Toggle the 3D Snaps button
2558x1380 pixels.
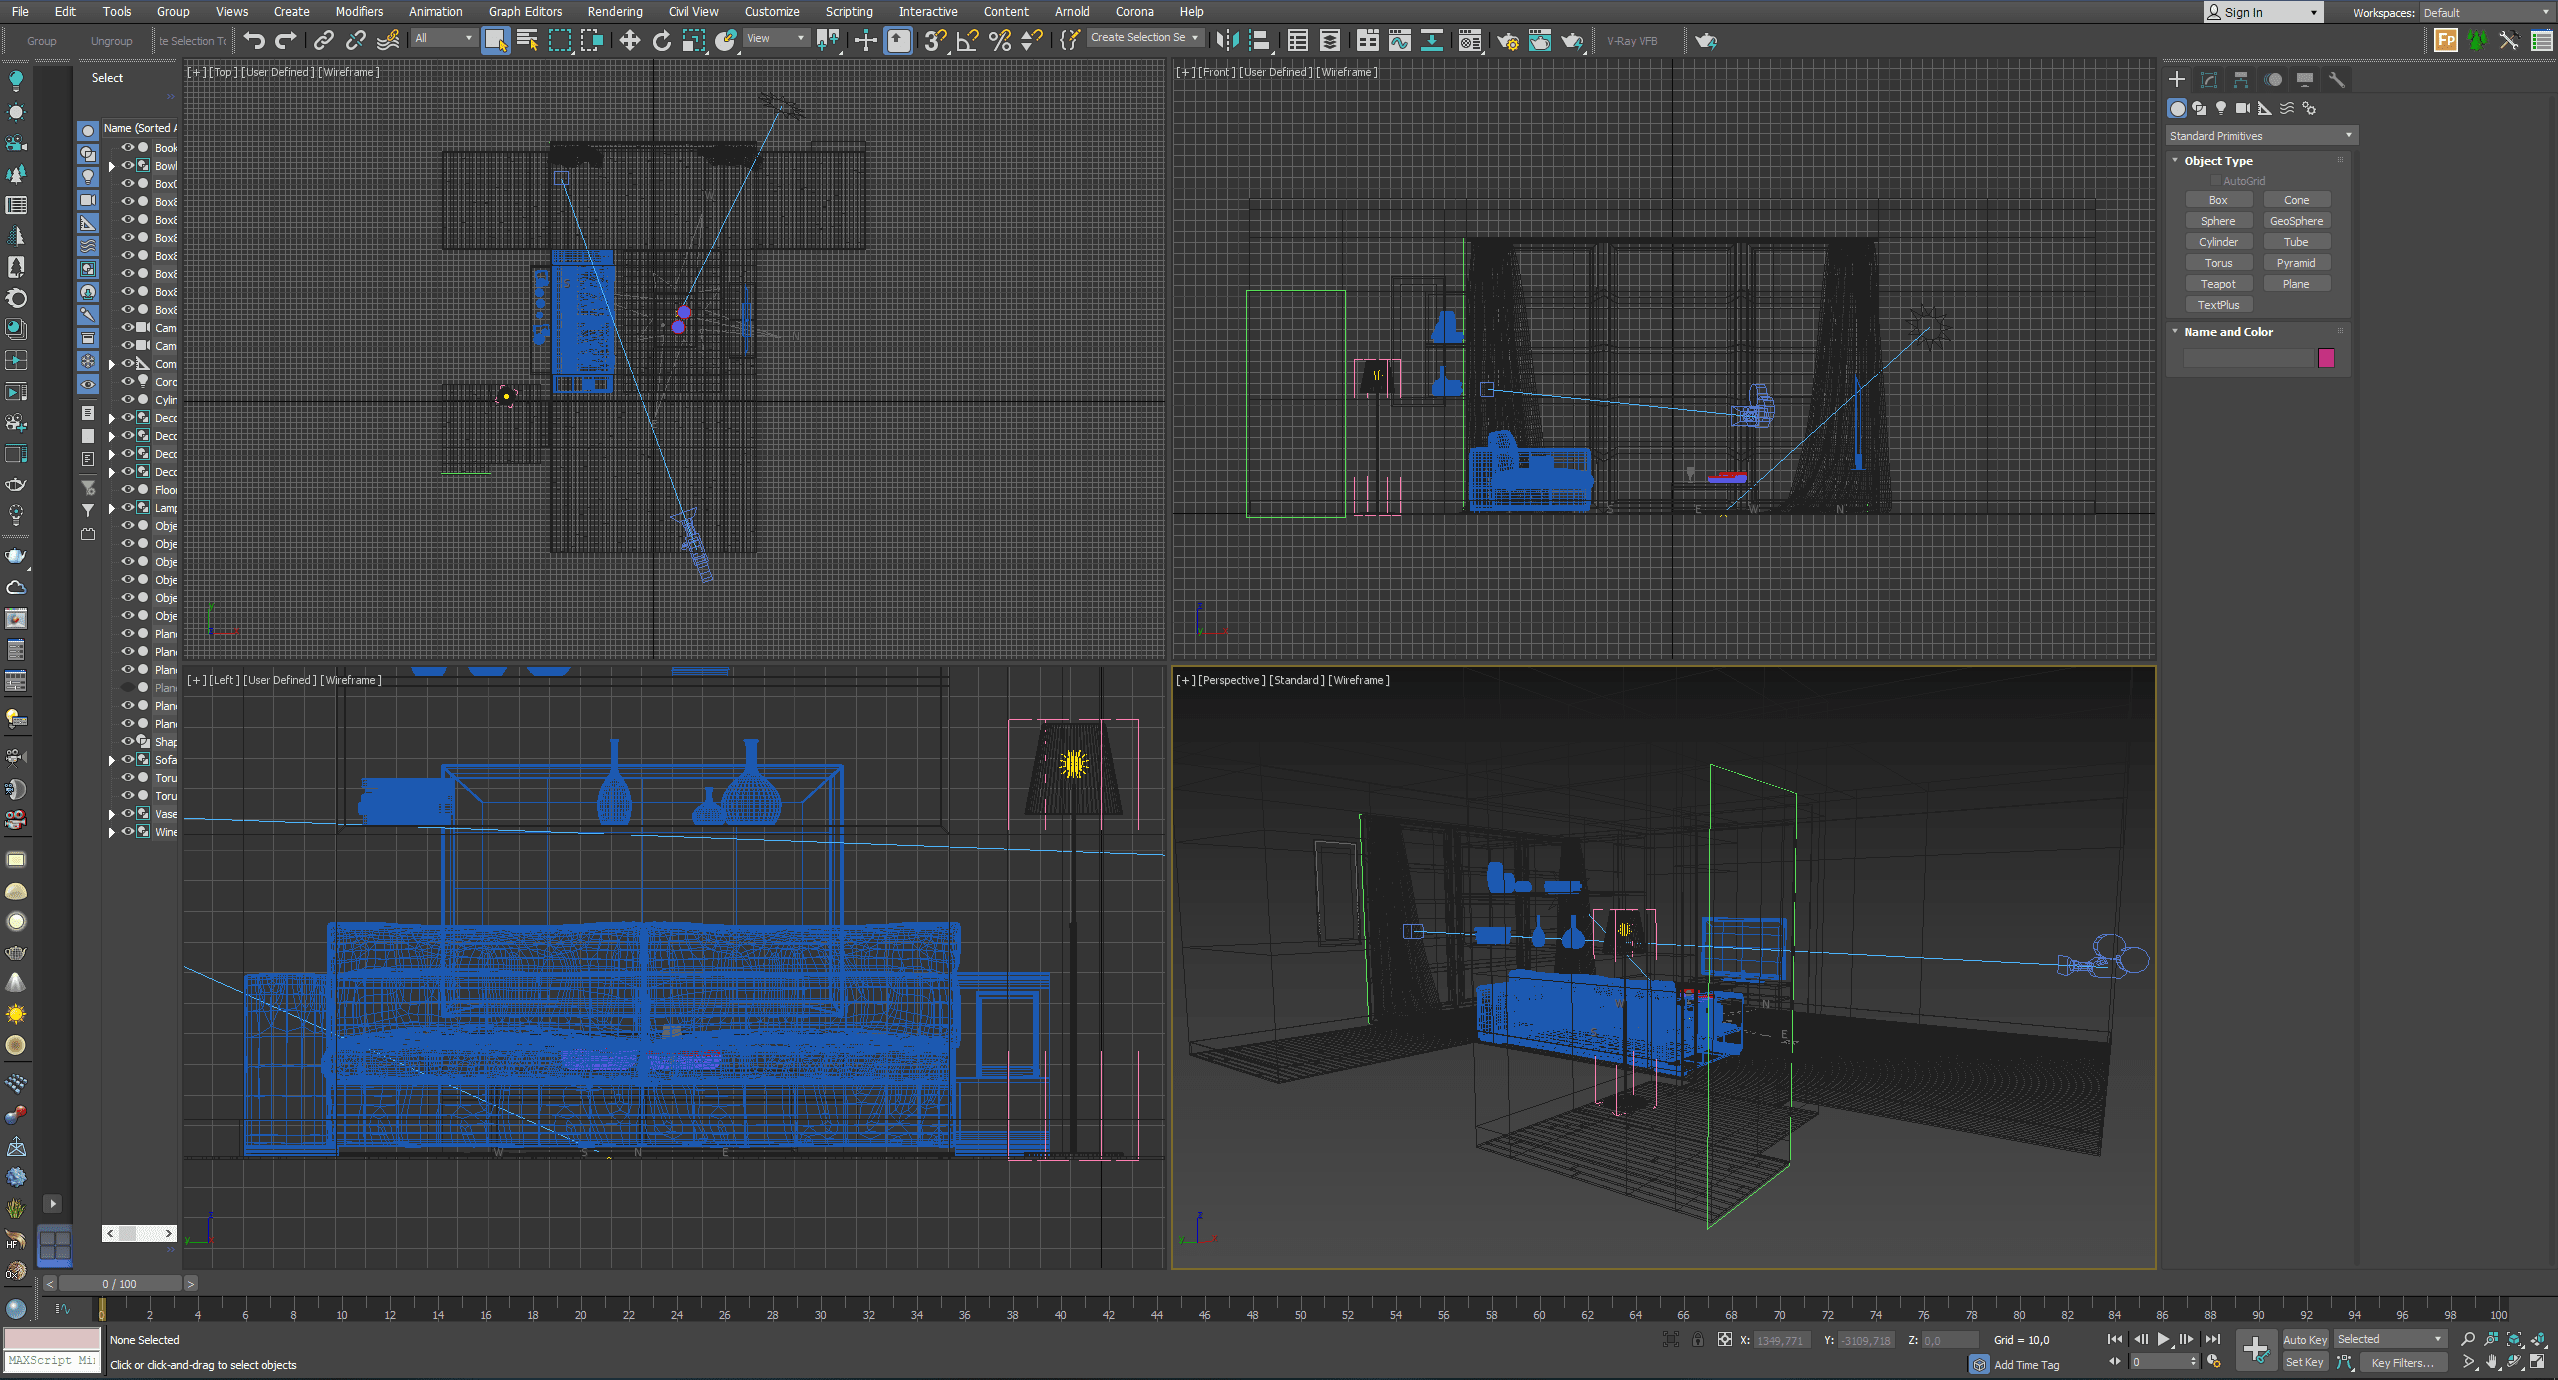click(x=935, y=40)
